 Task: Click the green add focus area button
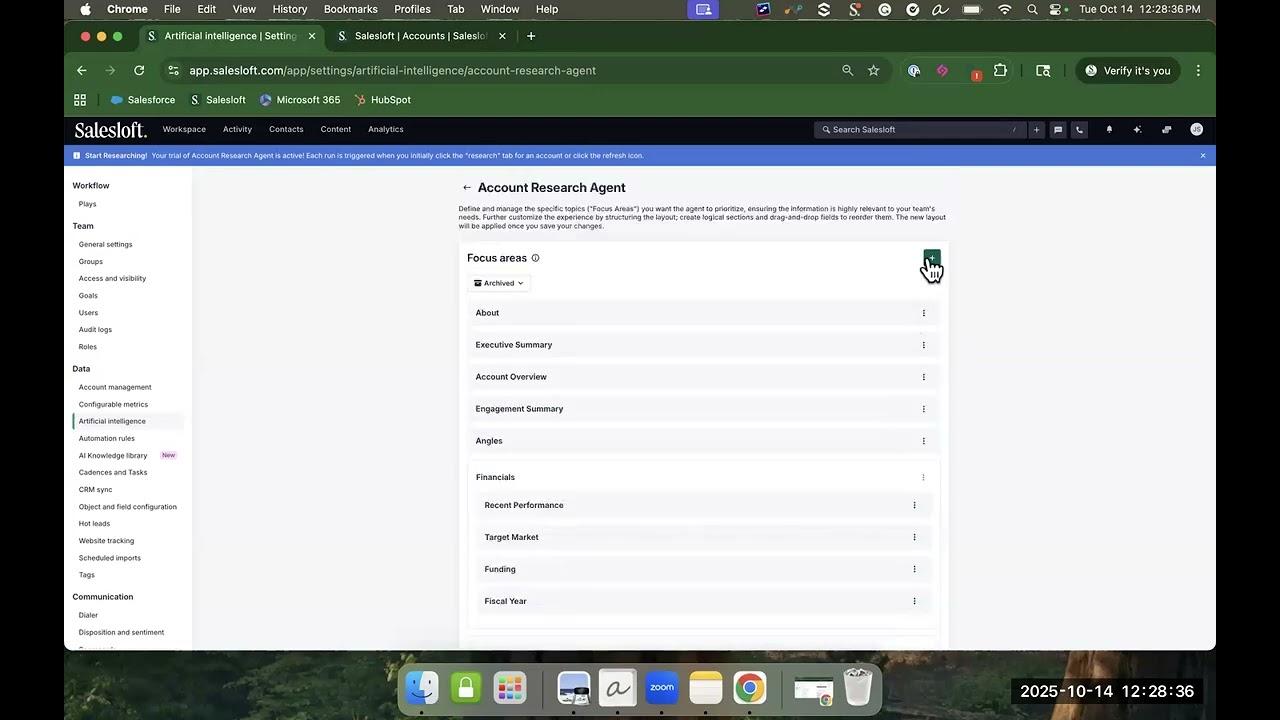[931, 258]
